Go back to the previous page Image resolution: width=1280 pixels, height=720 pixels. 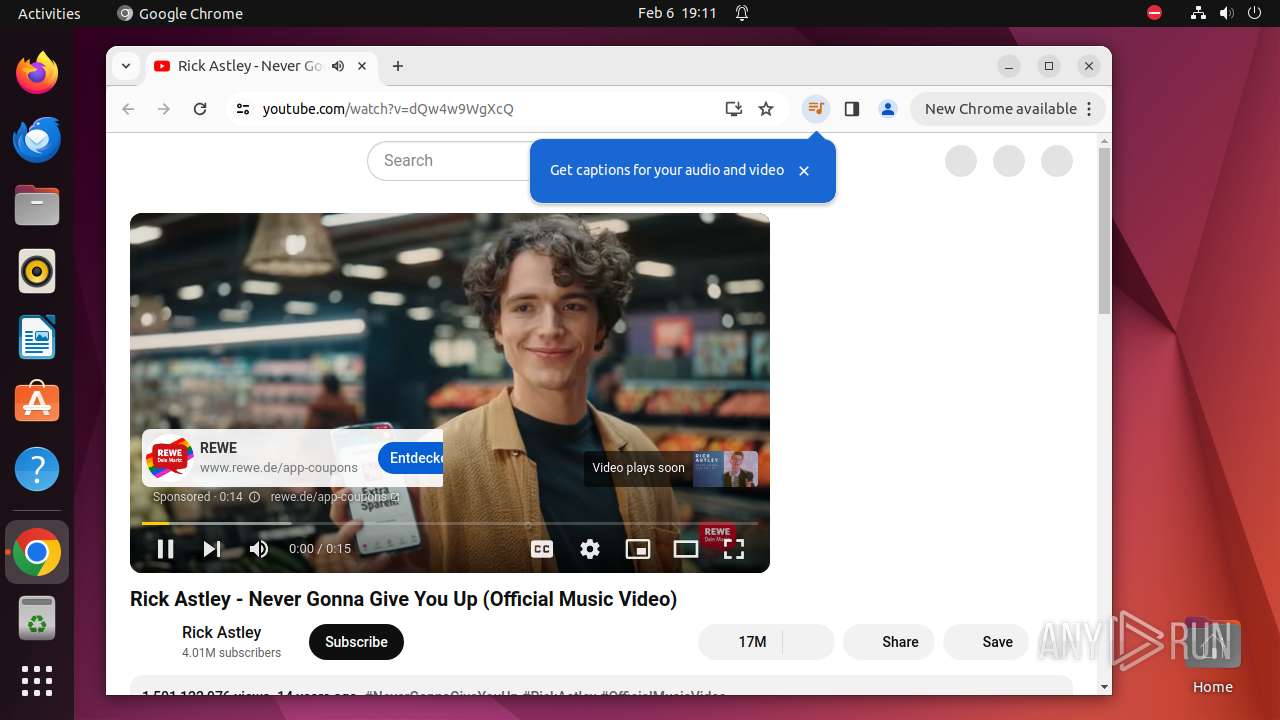pos(128,109)
